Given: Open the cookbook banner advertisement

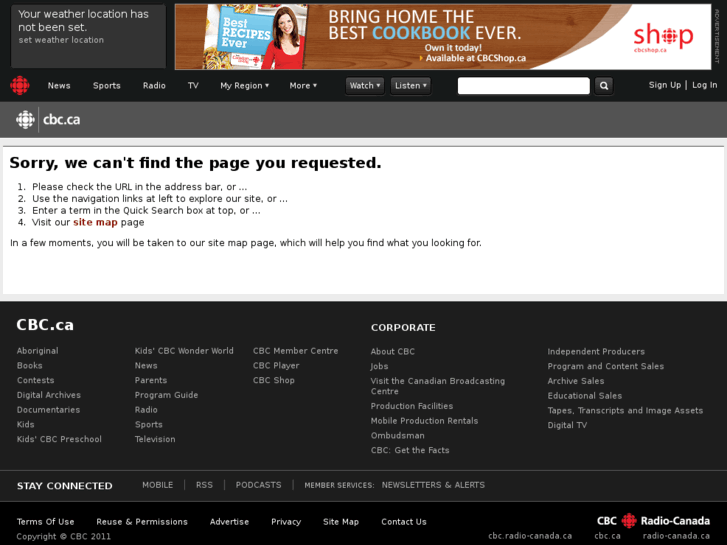Looking at the screenshot, I should pos(443,37).
